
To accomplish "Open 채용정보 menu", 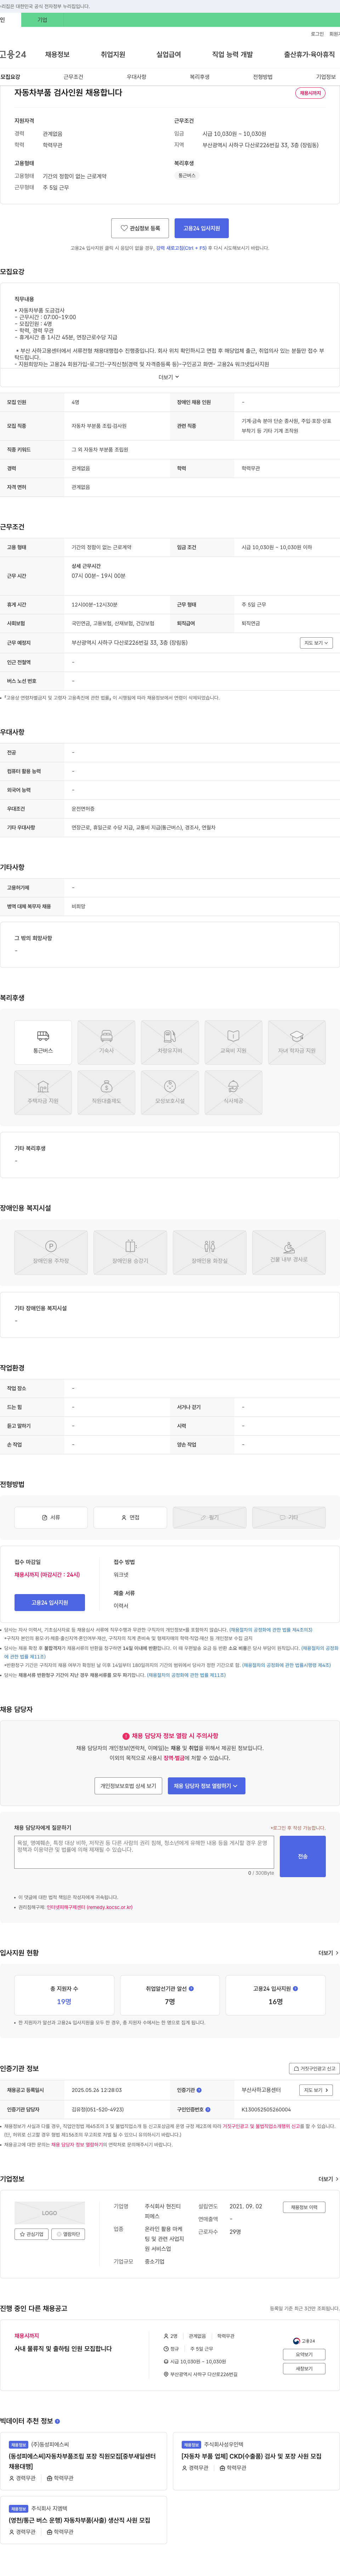I will (57, 54).
